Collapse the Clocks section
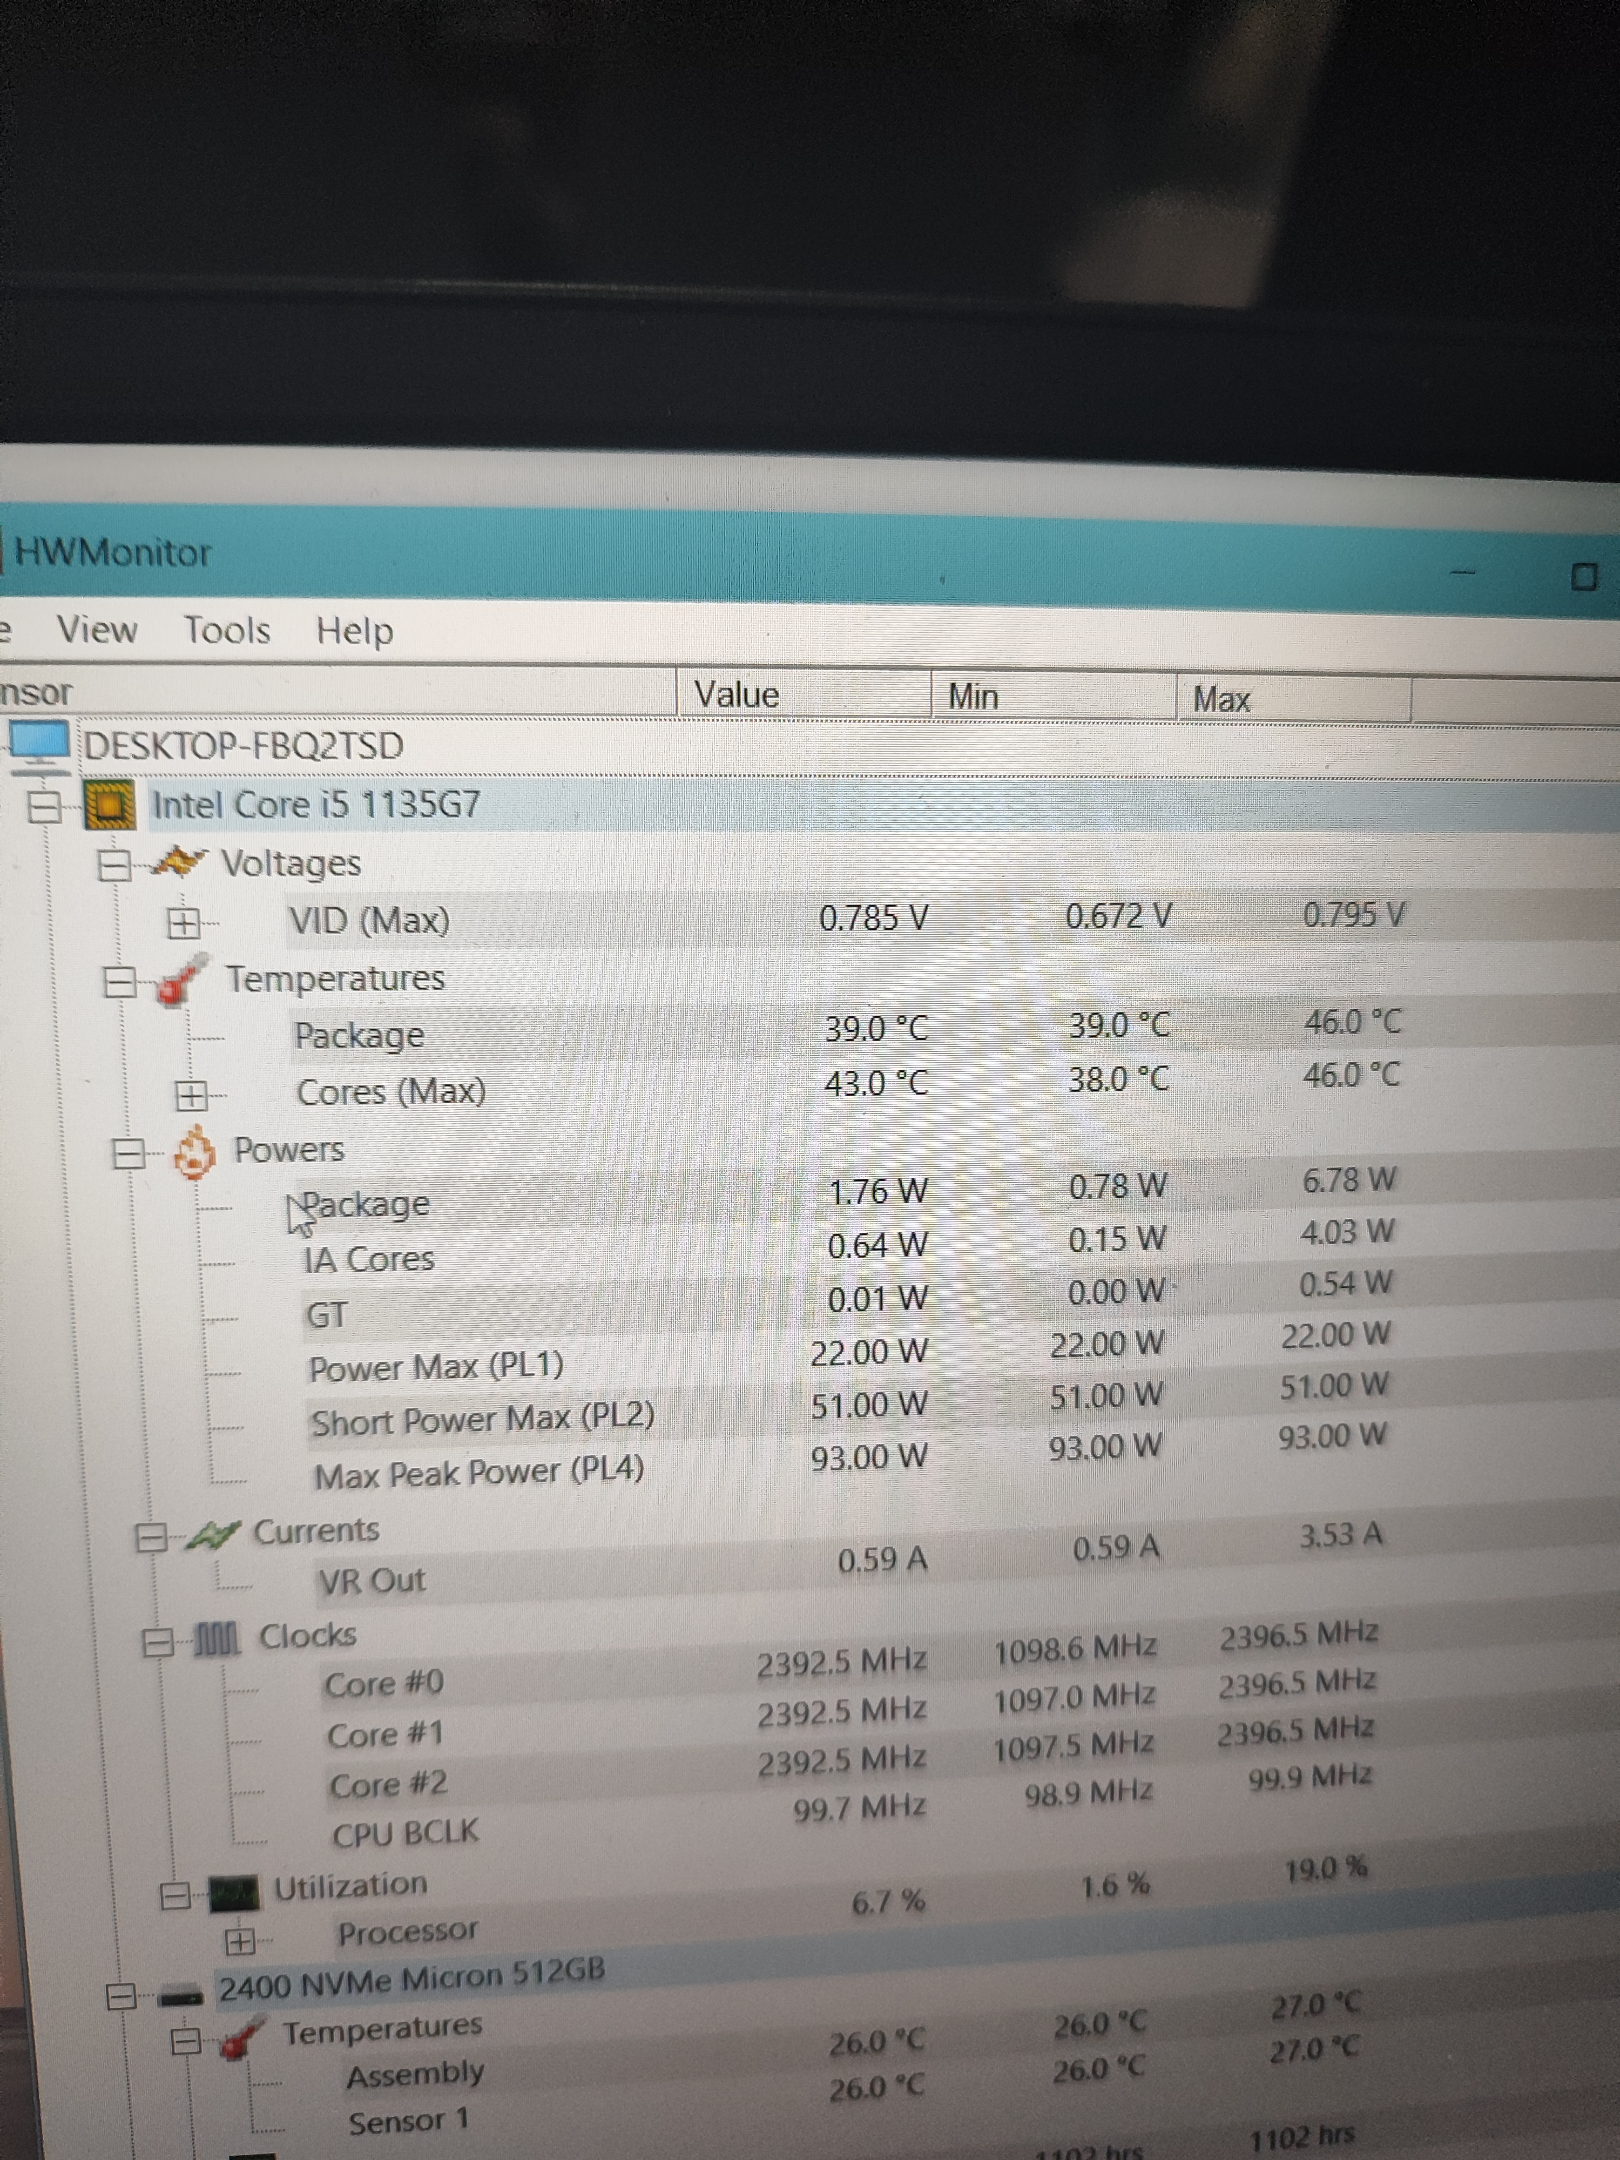Viewport: 1620px width, 2160px height. point(157,1643)
